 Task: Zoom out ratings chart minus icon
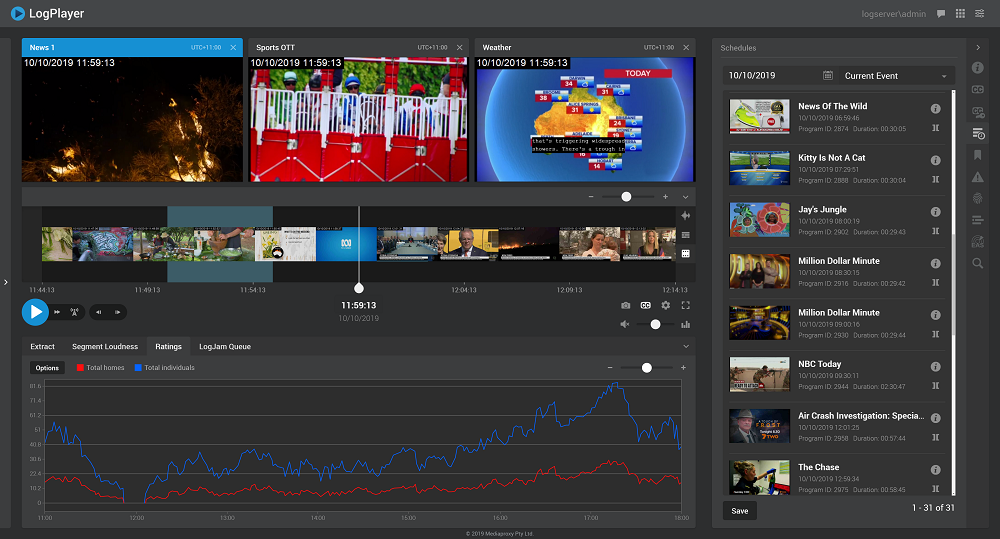click(610, 367)
